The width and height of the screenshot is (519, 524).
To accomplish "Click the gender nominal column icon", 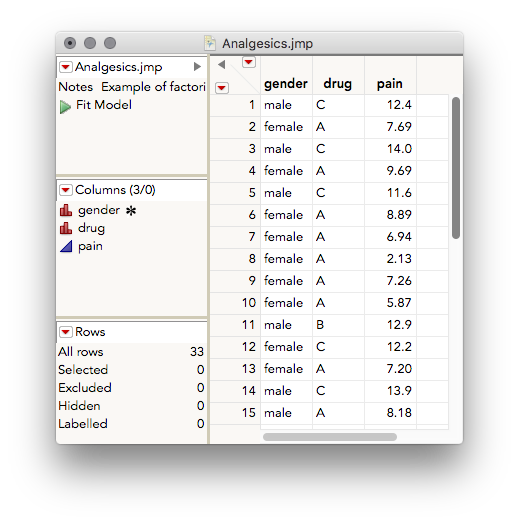I will point(66,210).
